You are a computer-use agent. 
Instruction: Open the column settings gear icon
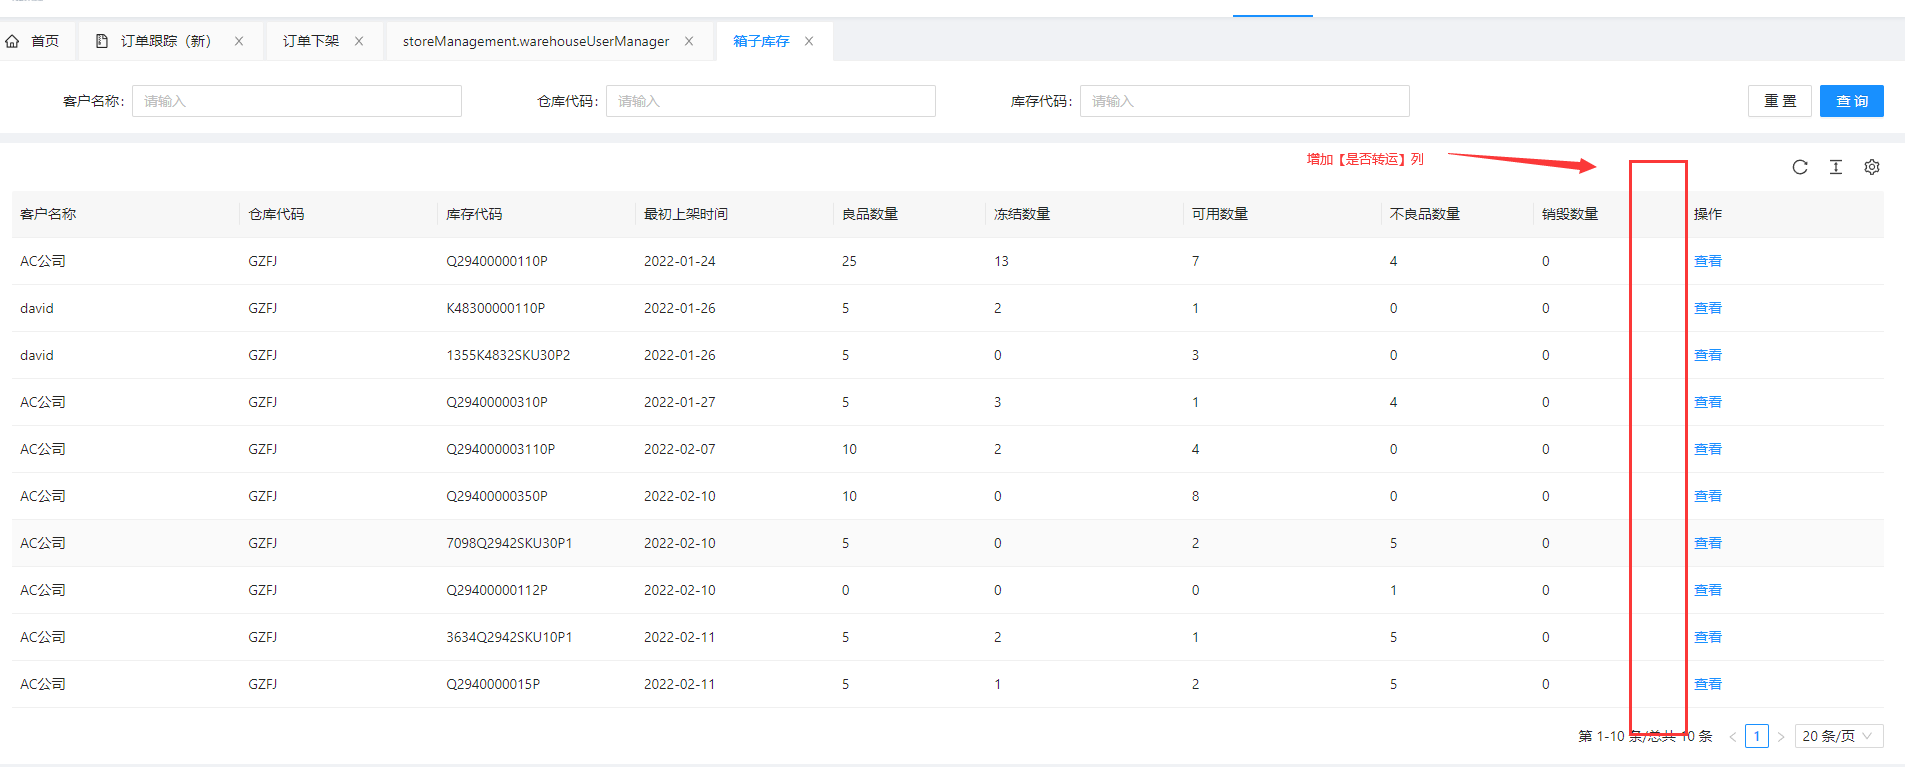pyautogui.click(x=1871, y=167)
